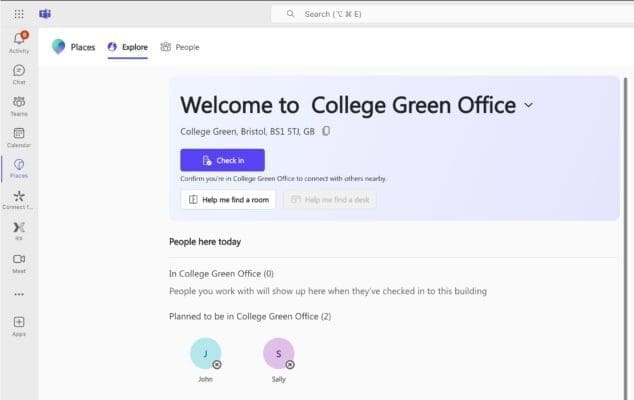Show more apps via ellipsis icon
Viewport: 634px width, 400px height.
(19, 294)
